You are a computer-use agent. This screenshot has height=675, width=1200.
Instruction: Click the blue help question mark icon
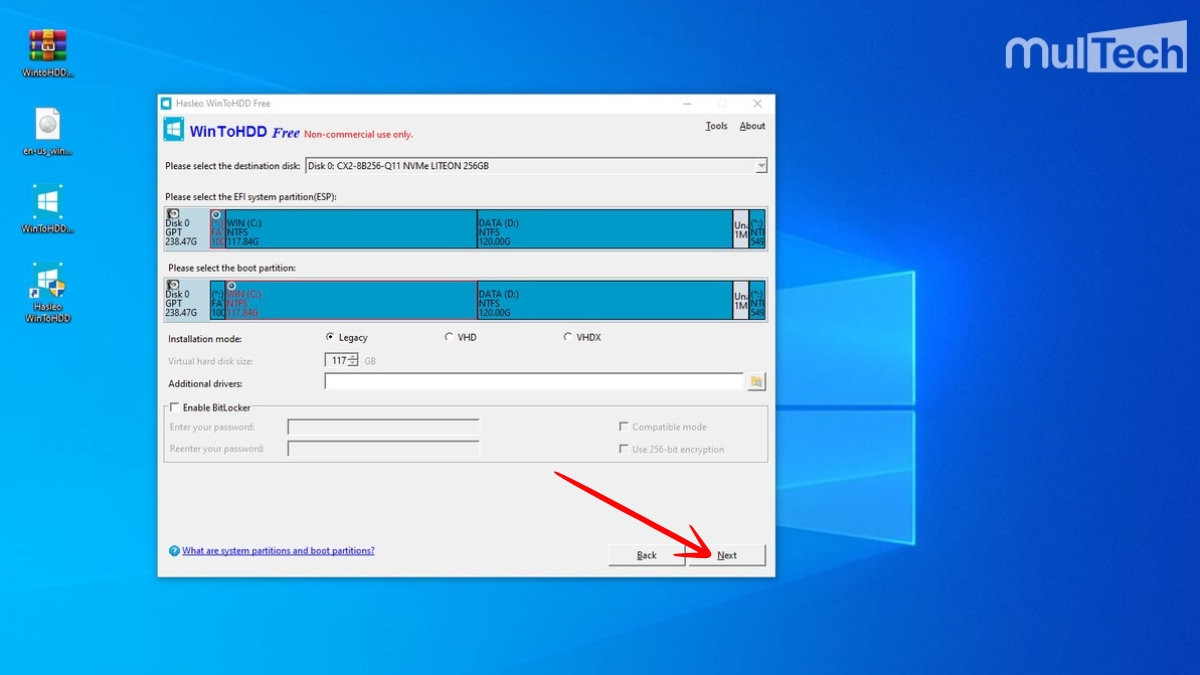pos(174,551)
